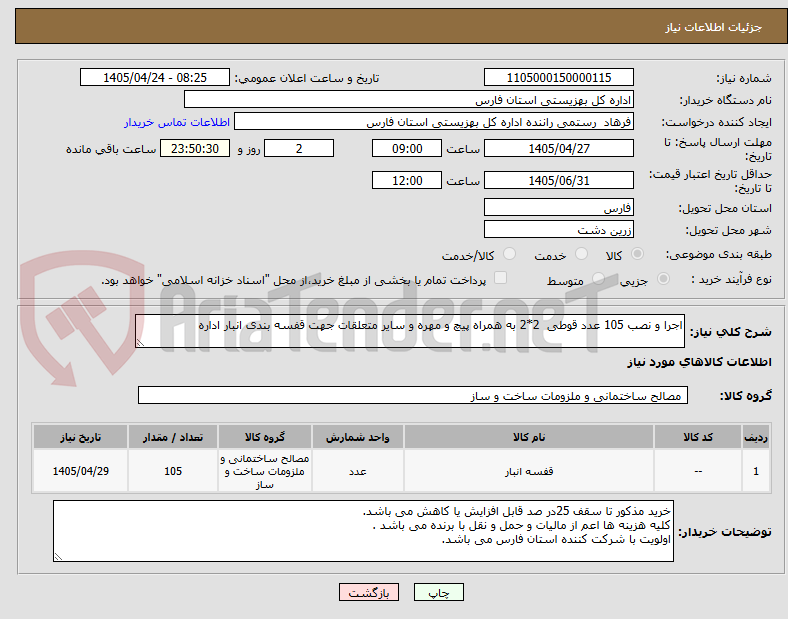Click the delivery city field زرین دشت
This screenshot has width=788, height=619.
pos(558,230)
